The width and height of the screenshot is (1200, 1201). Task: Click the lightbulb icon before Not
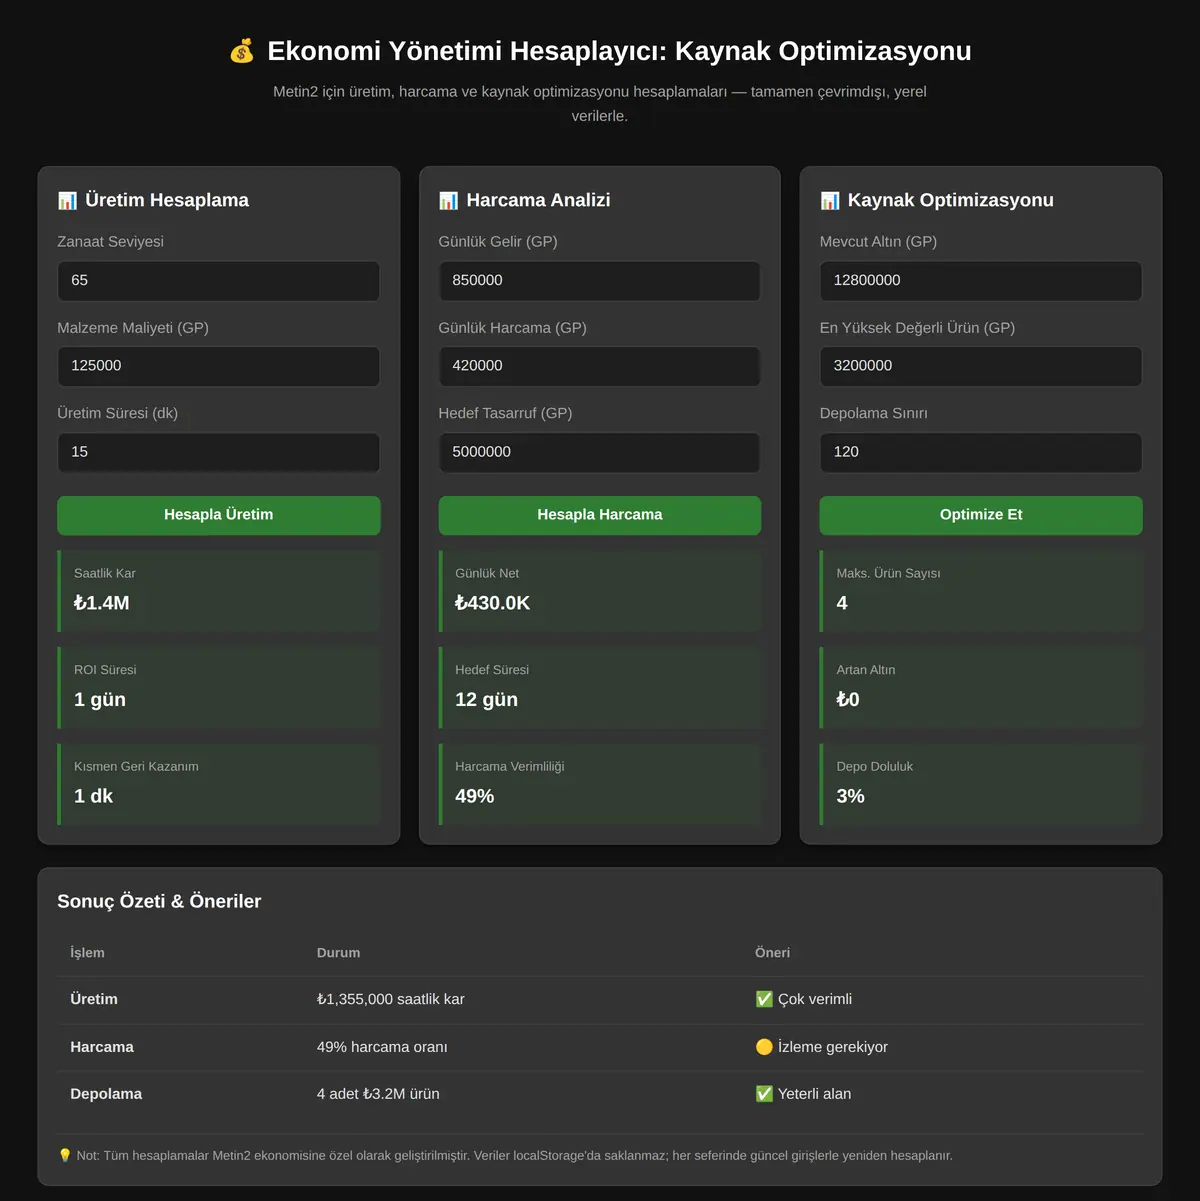click(65, 1155)
